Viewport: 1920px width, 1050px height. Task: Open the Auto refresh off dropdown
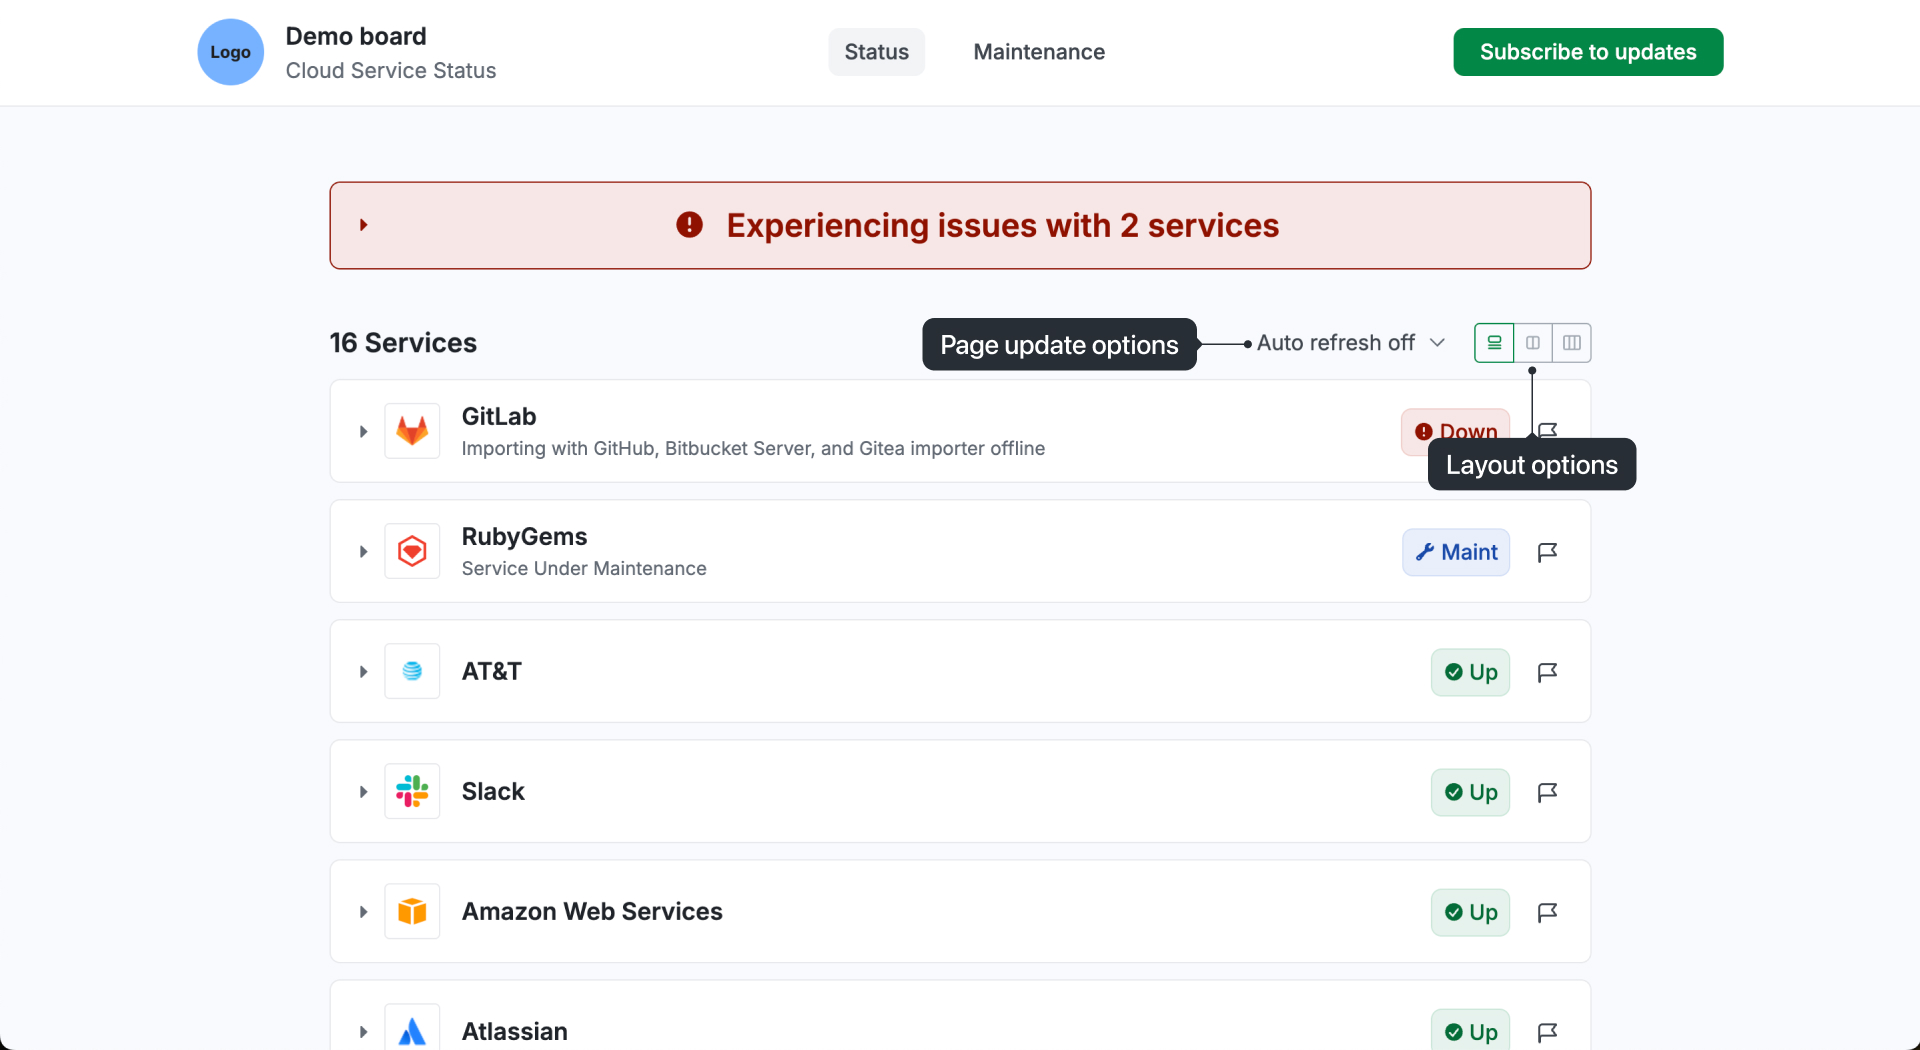[1350, 343]
